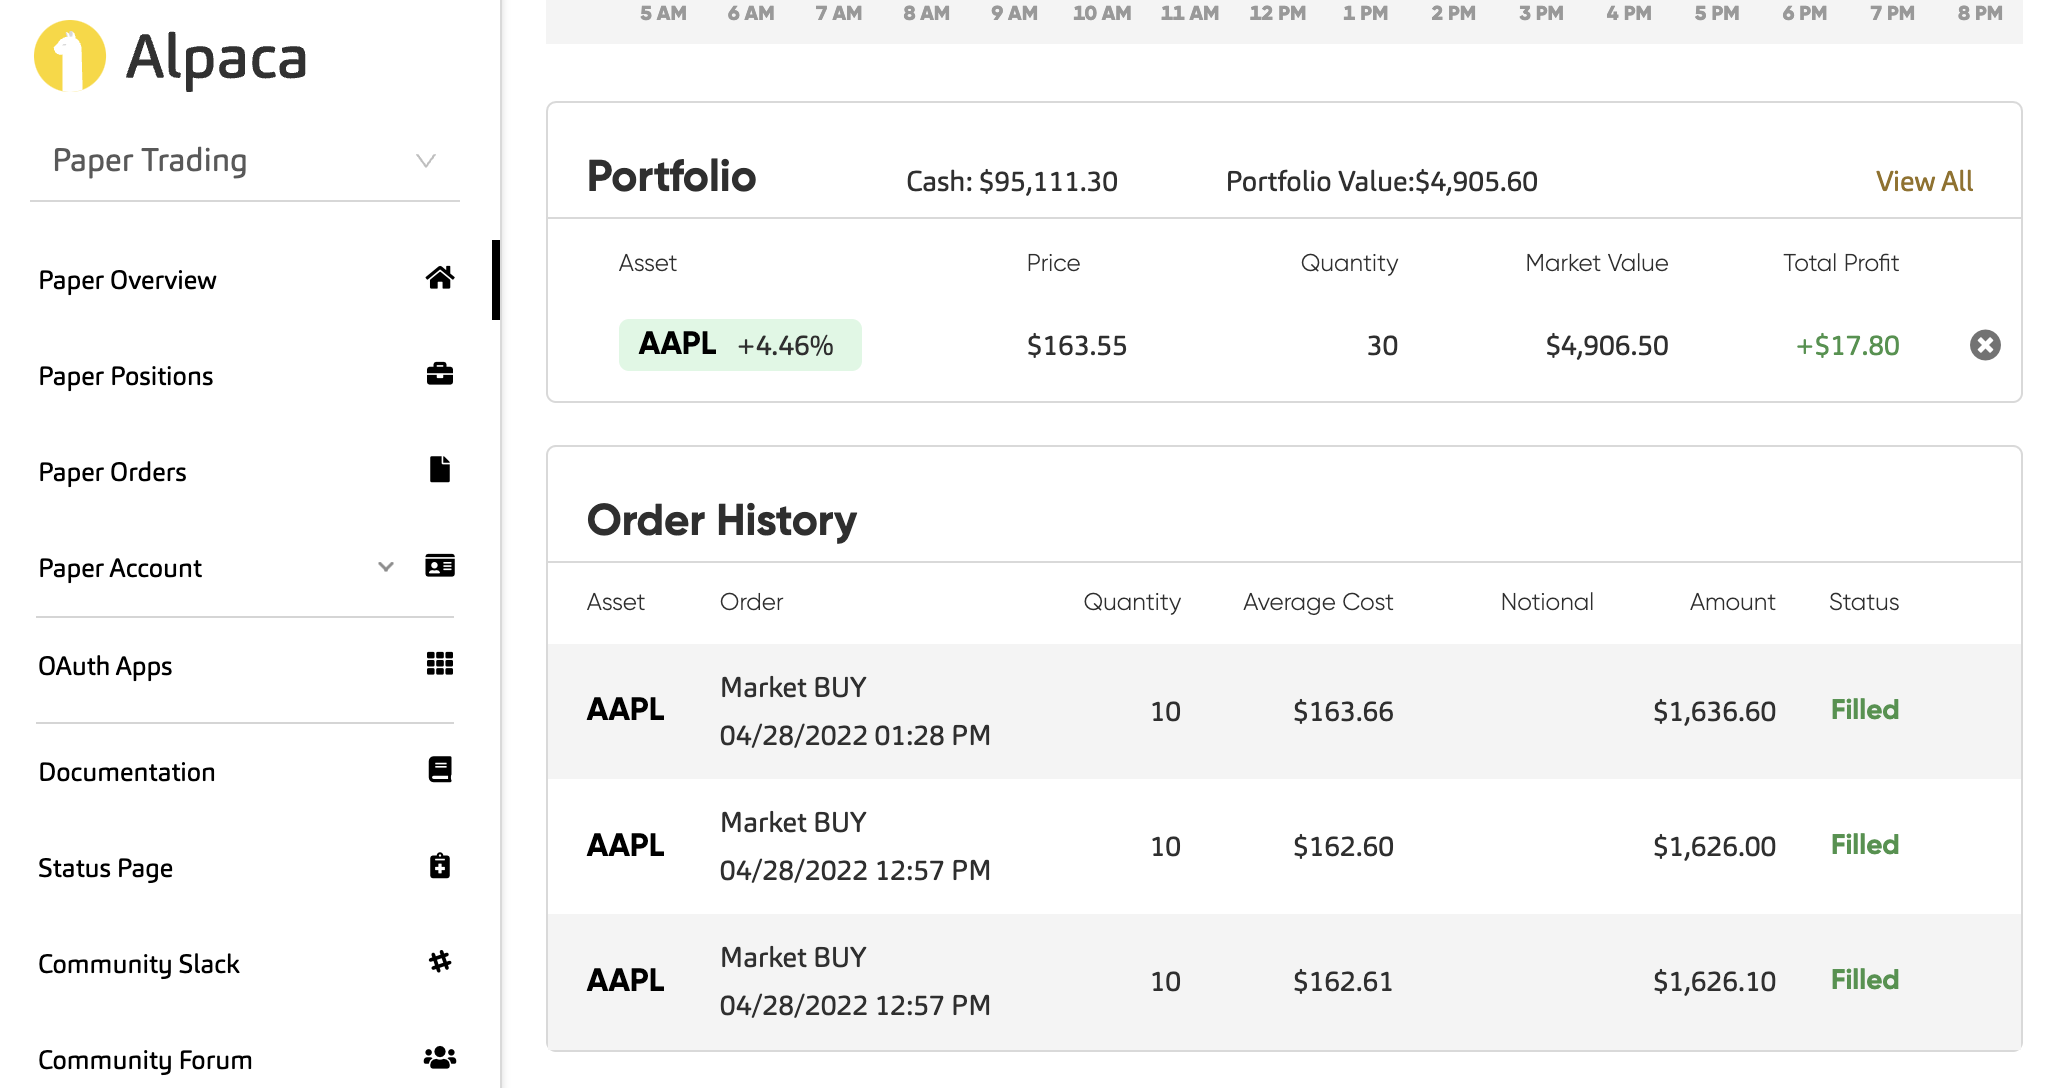Click the Amount column header in Order History

[1733, 602]
